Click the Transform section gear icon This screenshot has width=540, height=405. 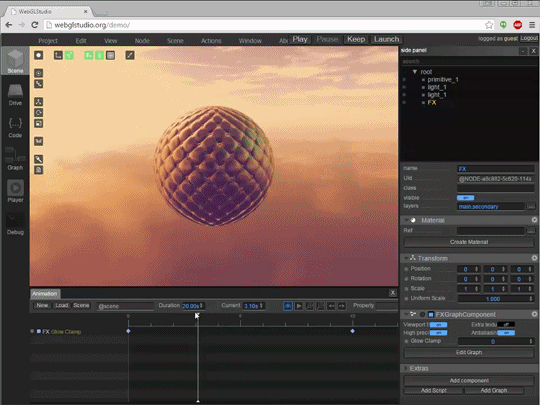[x=534, y=258]
